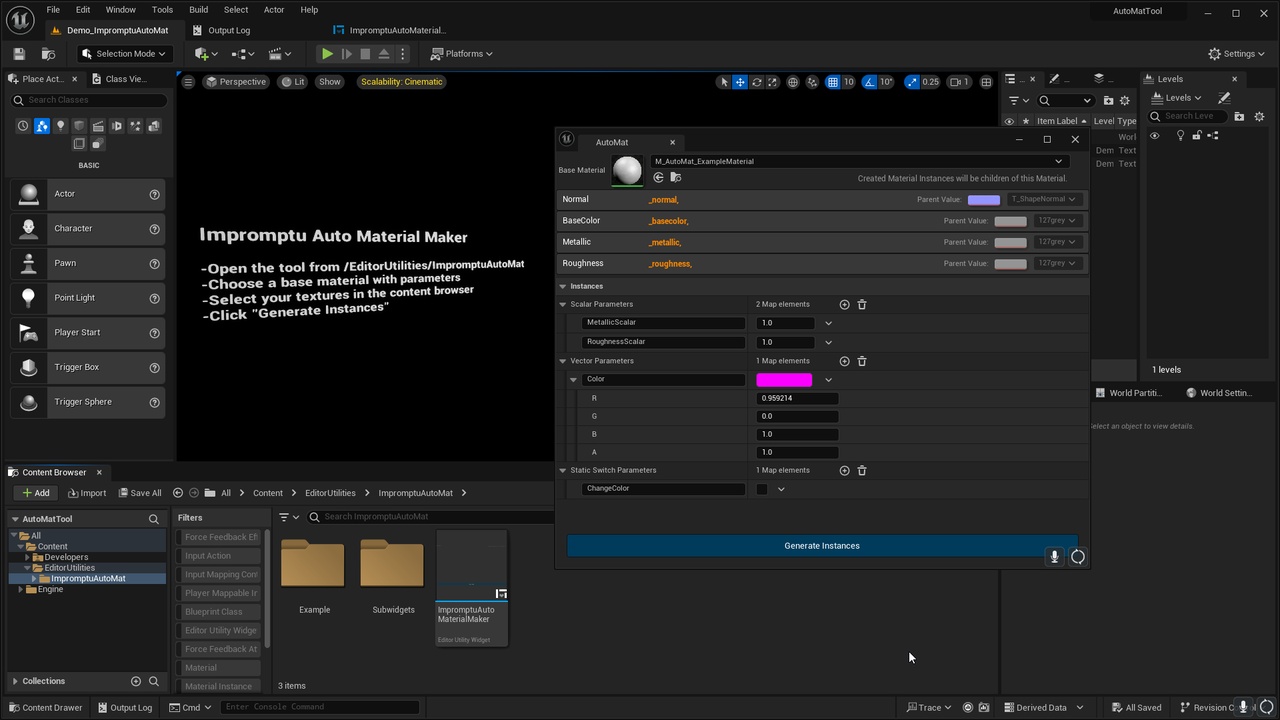1280x720 pixels.
Task: Select the Recently Placed clock icon
Action: point(23,126)
